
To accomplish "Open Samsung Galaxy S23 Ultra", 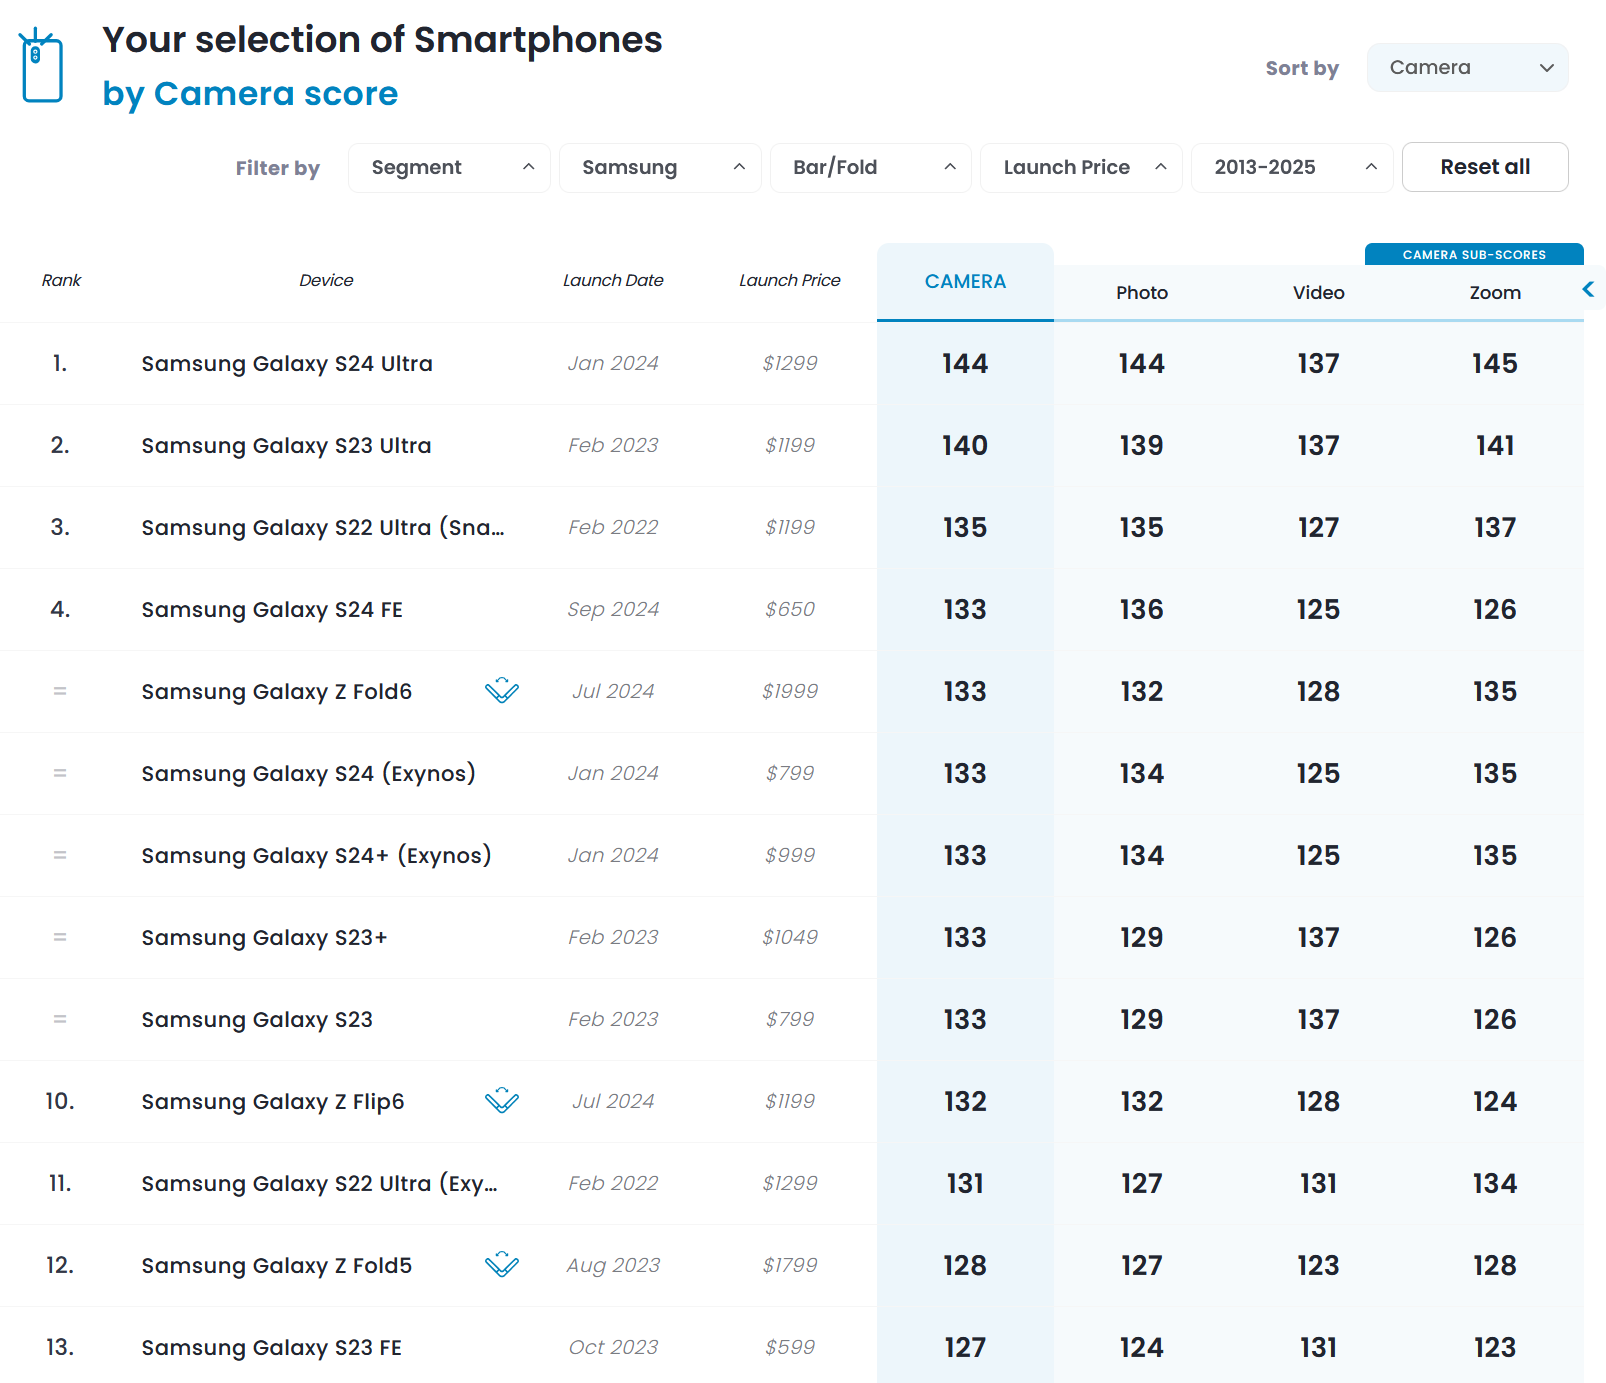I will (286, 446).
